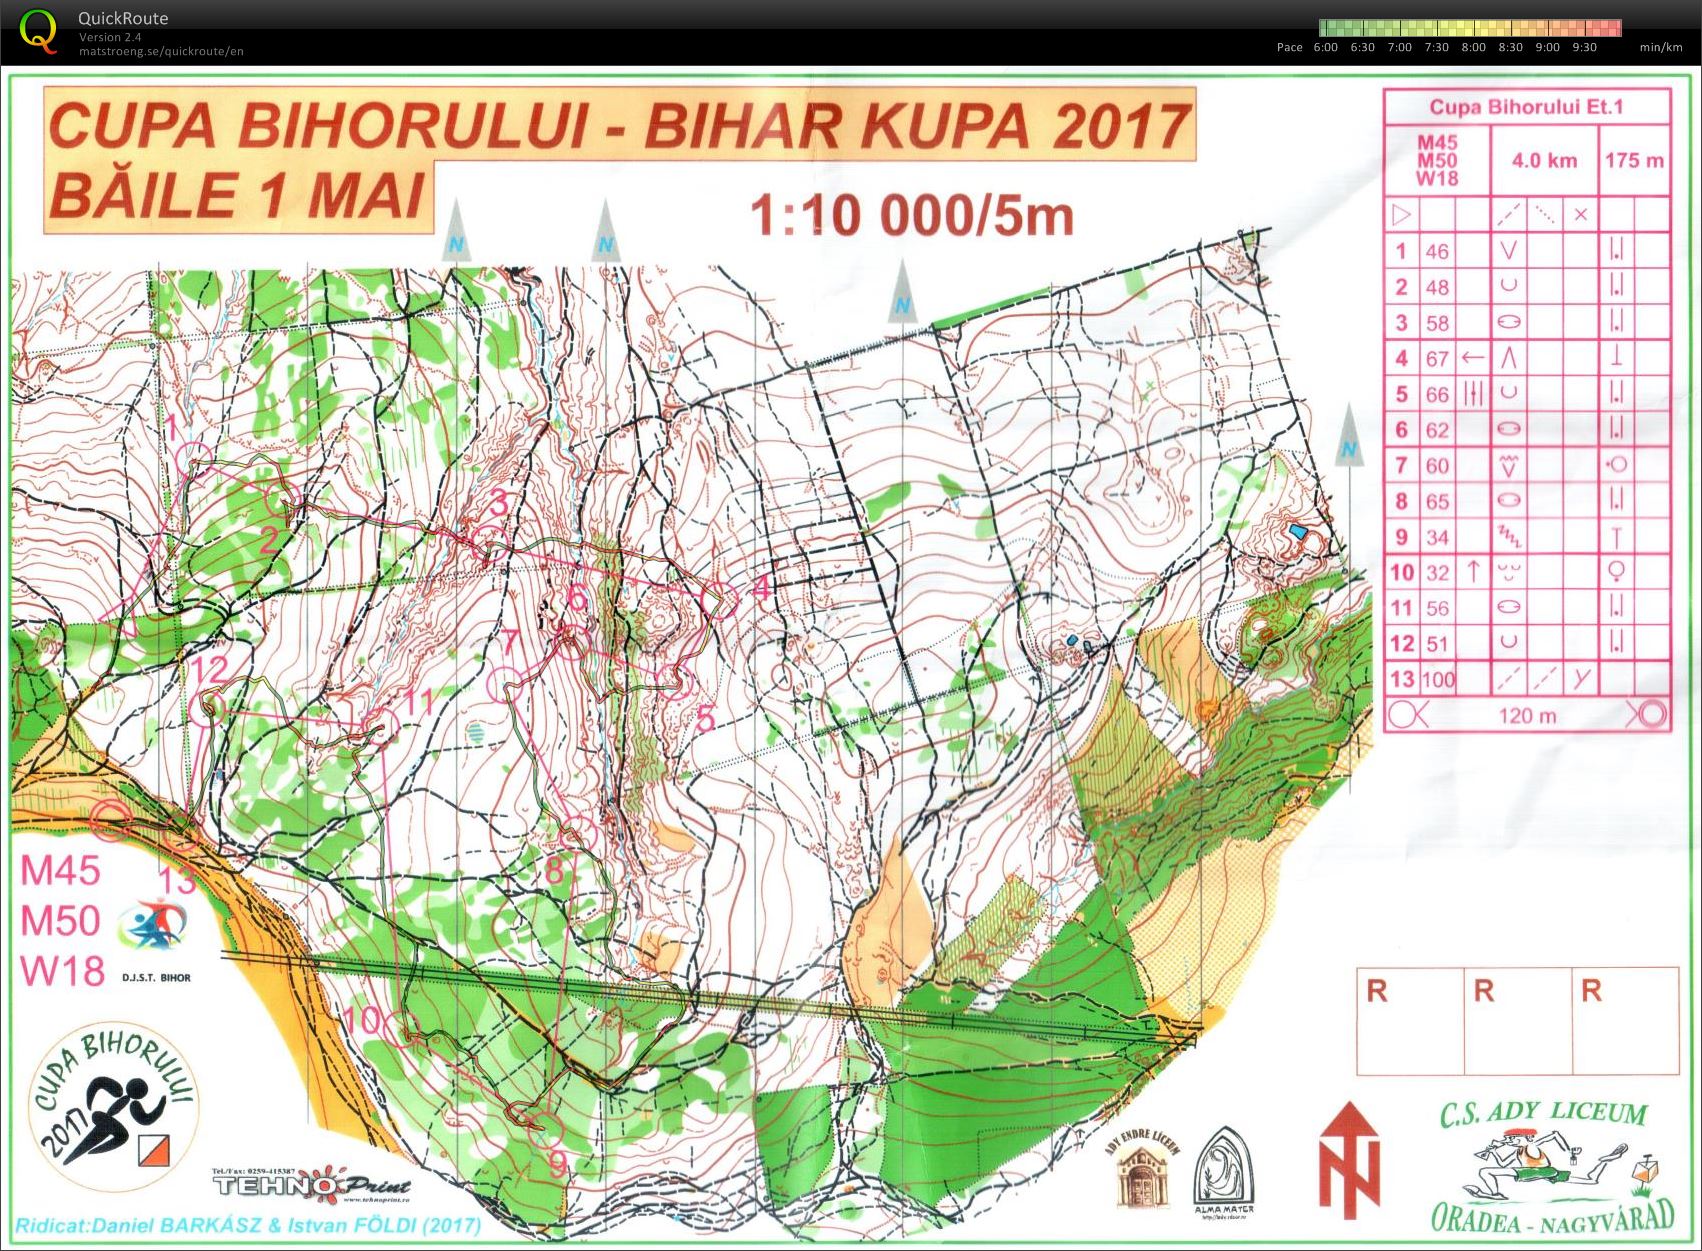1702x1251 pixels.
Task: Click the TehnoPrint logo
Action: click(x=311, y=1186)
